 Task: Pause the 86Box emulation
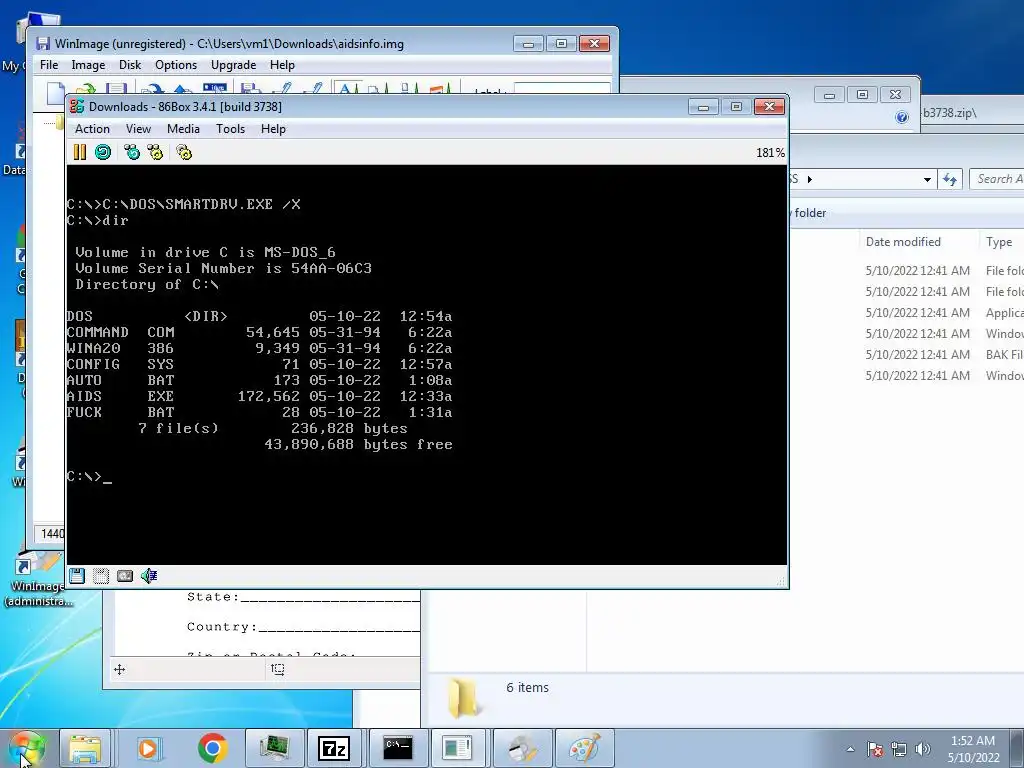80,152
